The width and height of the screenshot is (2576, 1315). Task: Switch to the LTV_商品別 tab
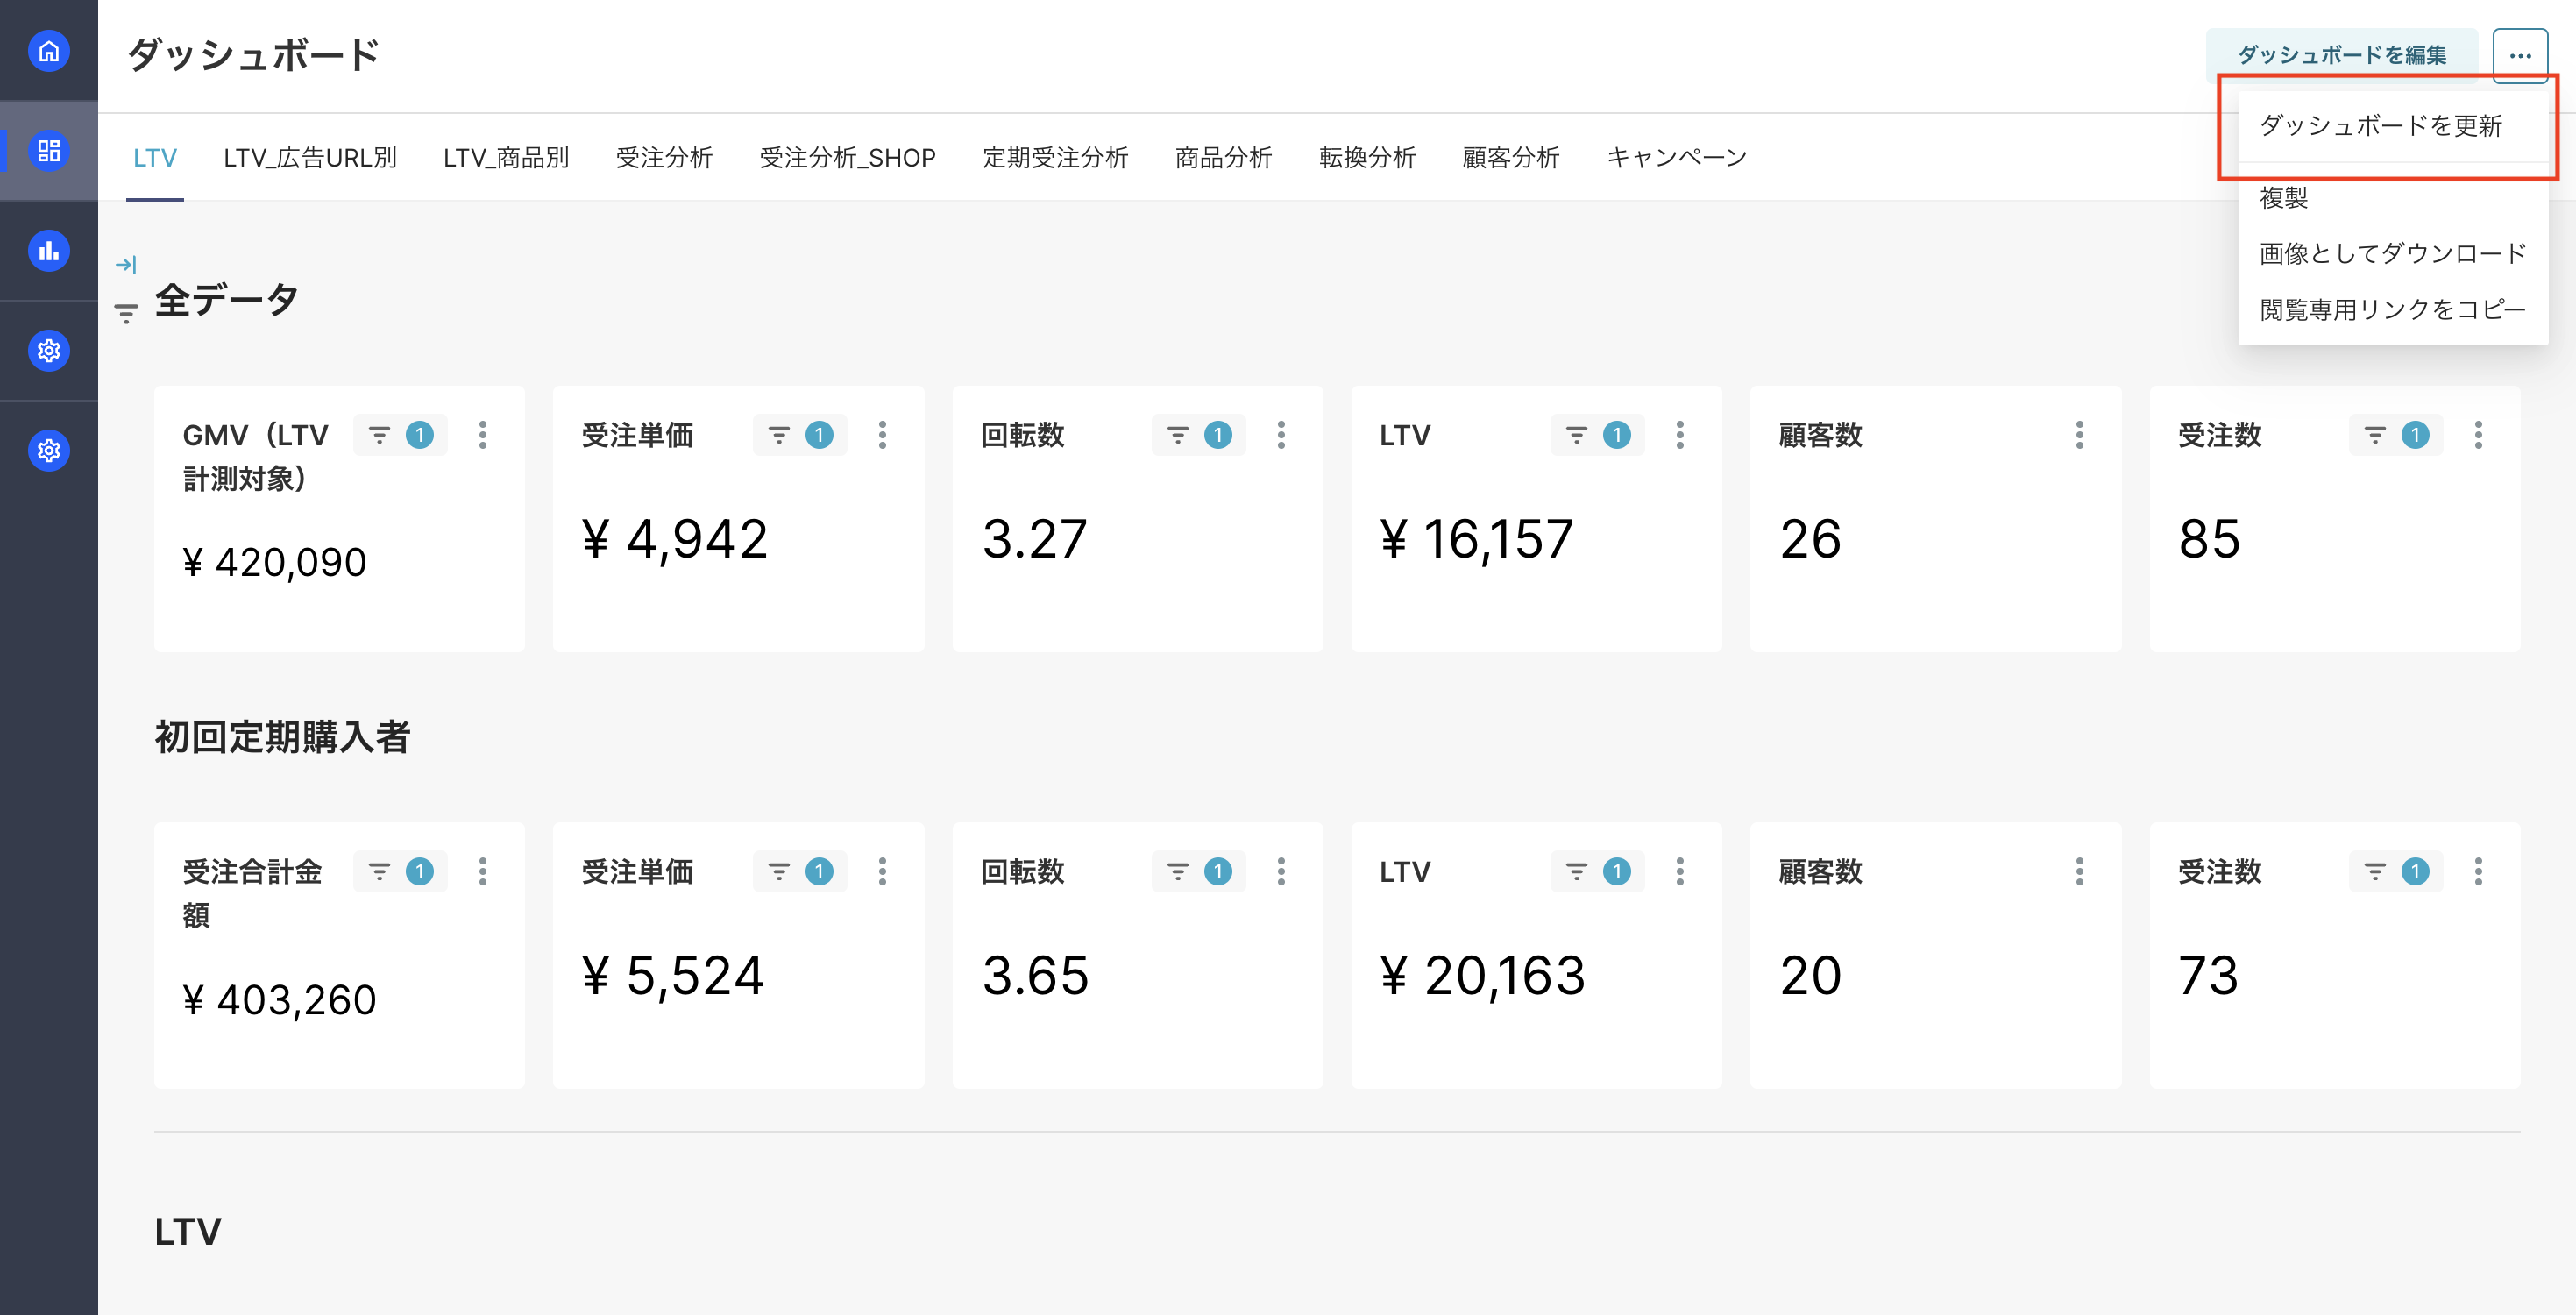pyautogui.click(x=506, y=158)
